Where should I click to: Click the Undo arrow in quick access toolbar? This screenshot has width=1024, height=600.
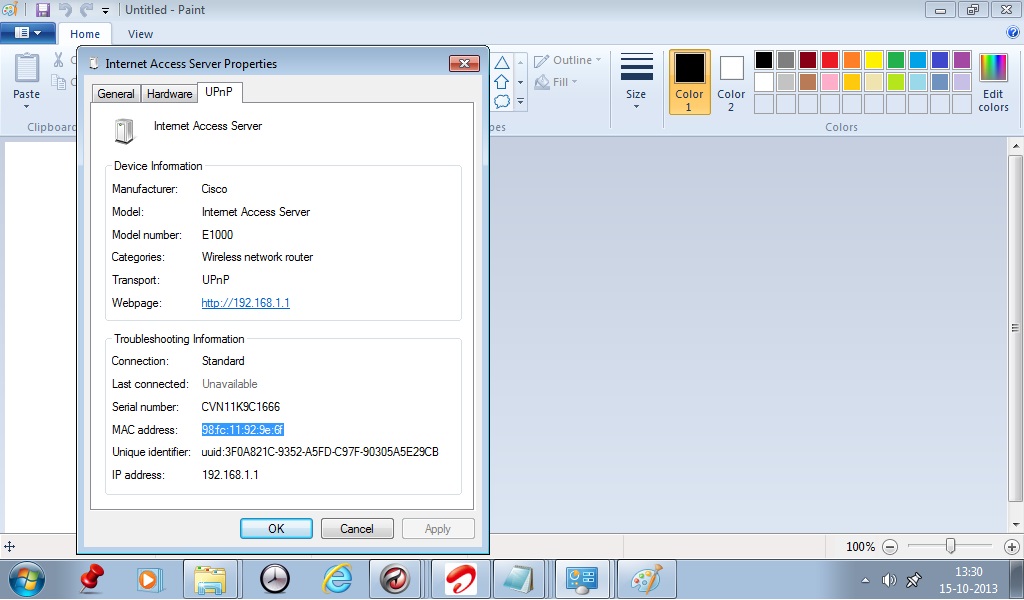(x=65, y=10)
